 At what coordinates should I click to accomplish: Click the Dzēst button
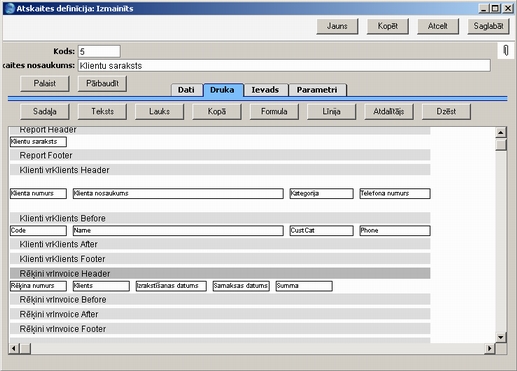click(446, 111)
